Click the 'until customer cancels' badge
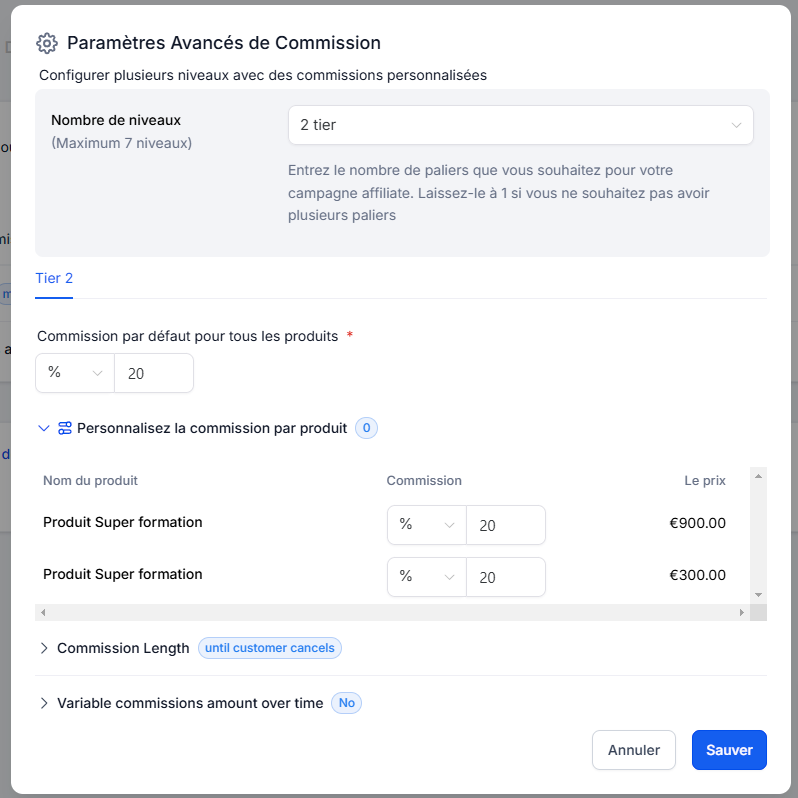 point(270,648)
